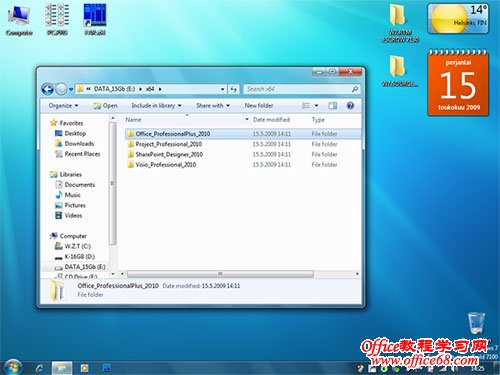The height and width of the screenshot is (375, 500).
Task: Open the Computer desktop icon
Action: click(x=19, y=20)
